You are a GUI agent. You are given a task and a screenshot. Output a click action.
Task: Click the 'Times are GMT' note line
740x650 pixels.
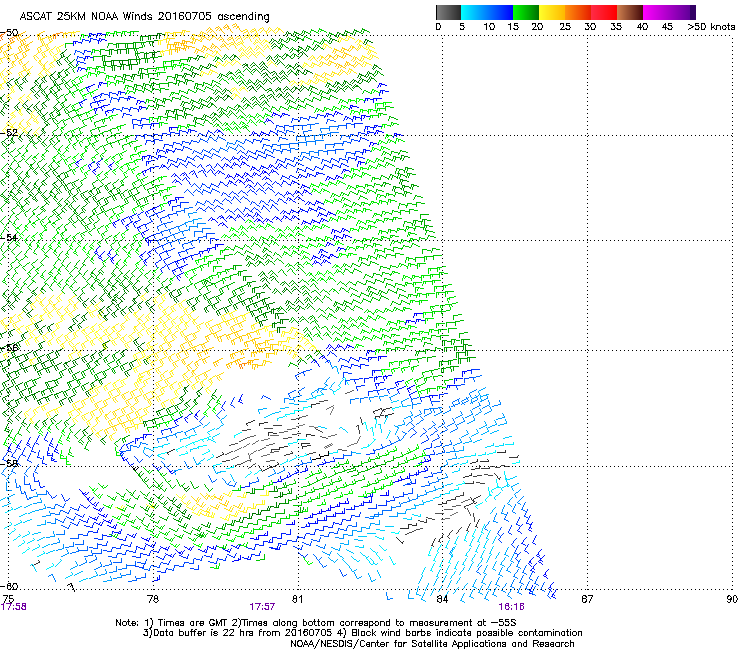click(316, 623)
